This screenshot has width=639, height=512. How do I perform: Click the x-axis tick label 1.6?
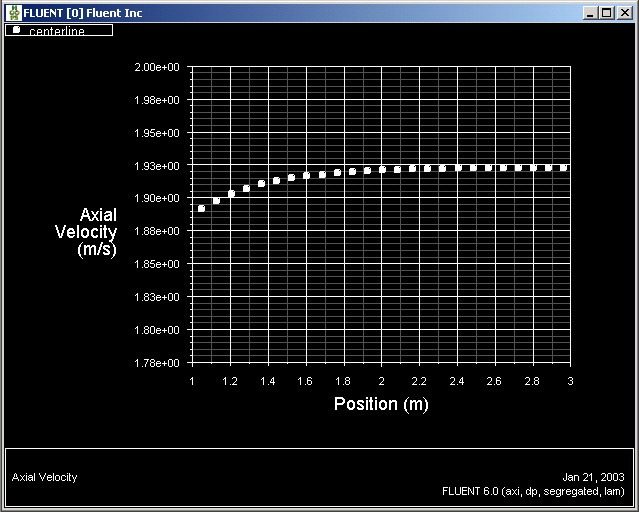point(305,382)
